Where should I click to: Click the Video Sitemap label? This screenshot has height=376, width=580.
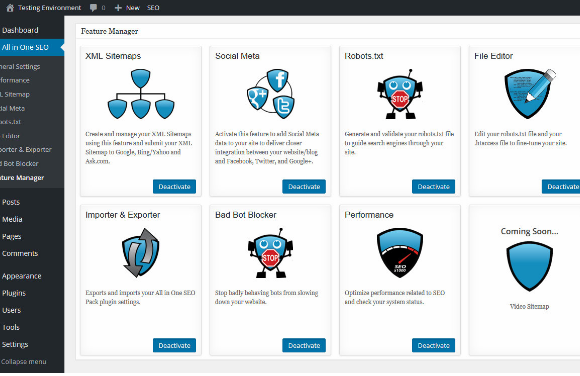[x=529, y=306]
